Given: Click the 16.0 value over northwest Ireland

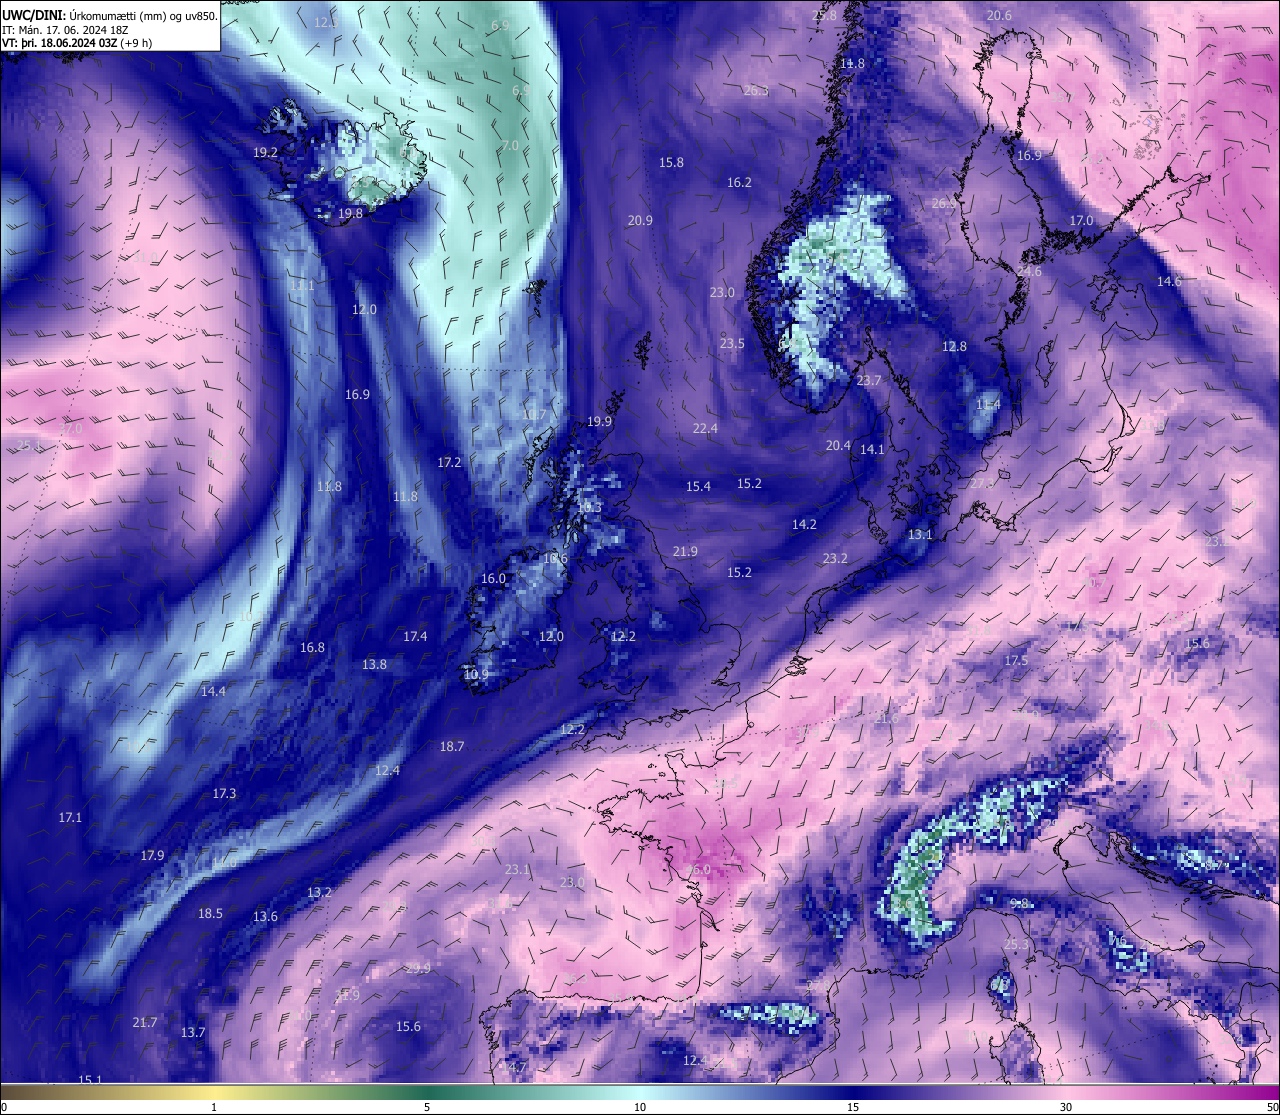Looking at the screenshot, I should click(493, 578).
